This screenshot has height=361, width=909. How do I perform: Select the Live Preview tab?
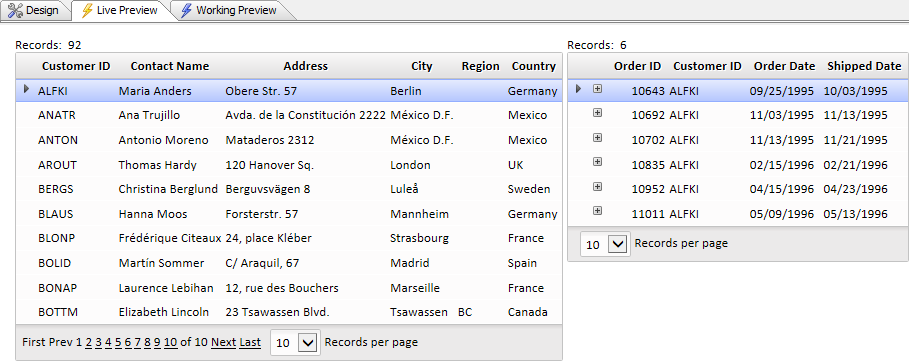(119, 10)
